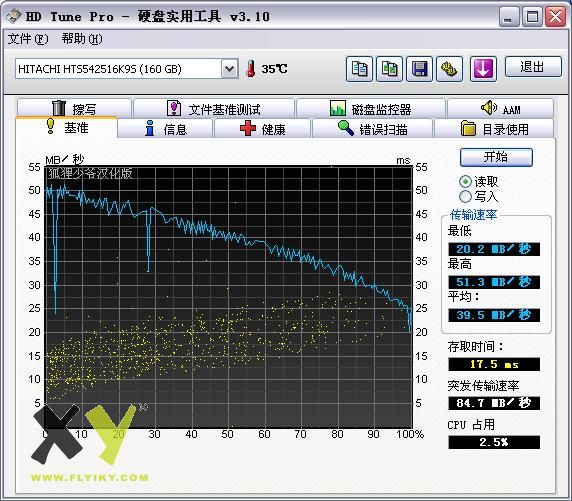Open the 文件(F) menu

click(28, 39)
